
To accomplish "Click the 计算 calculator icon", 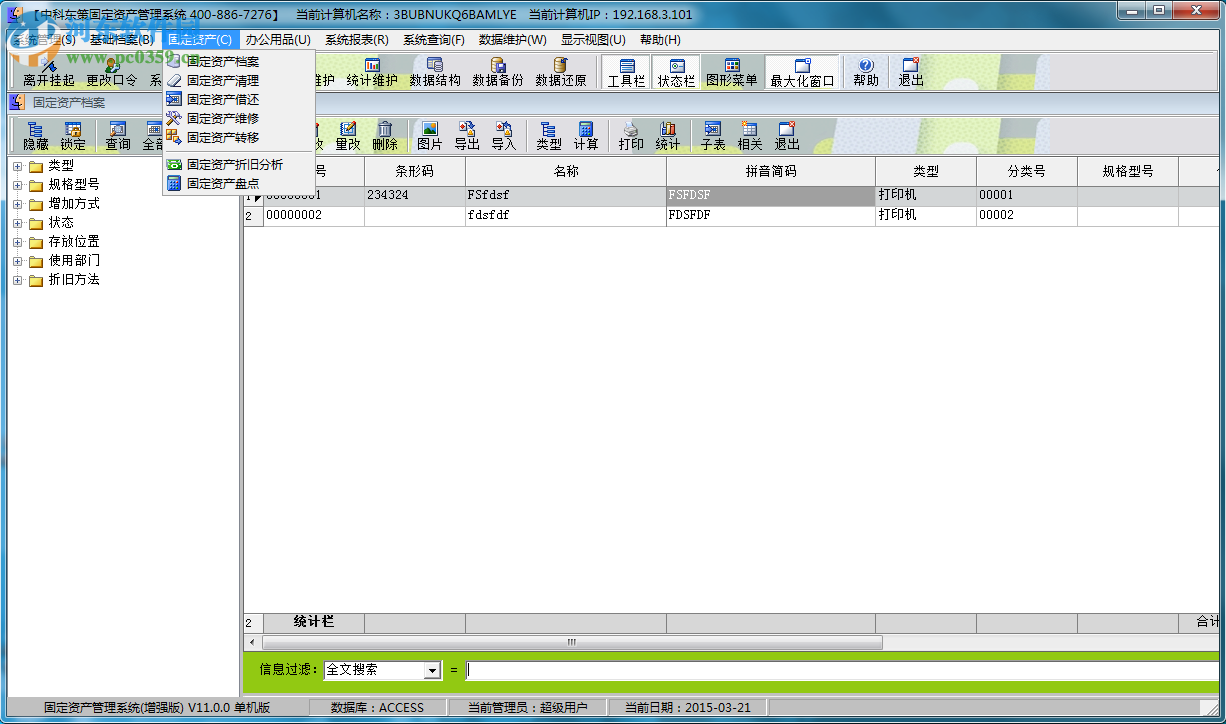I will point(586,136).
